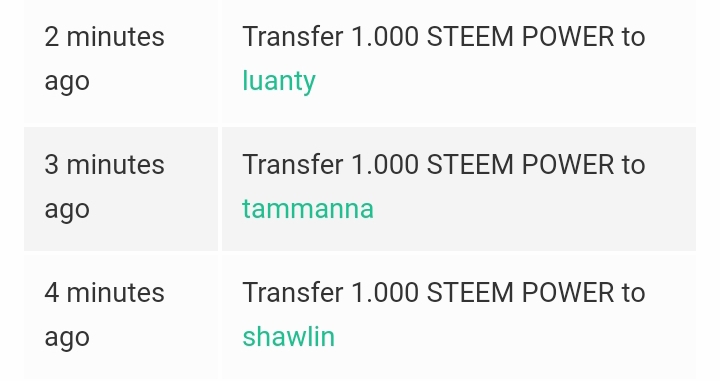Click "STEEM POWER" text in the 4-minute row

(x=520, y=292)
